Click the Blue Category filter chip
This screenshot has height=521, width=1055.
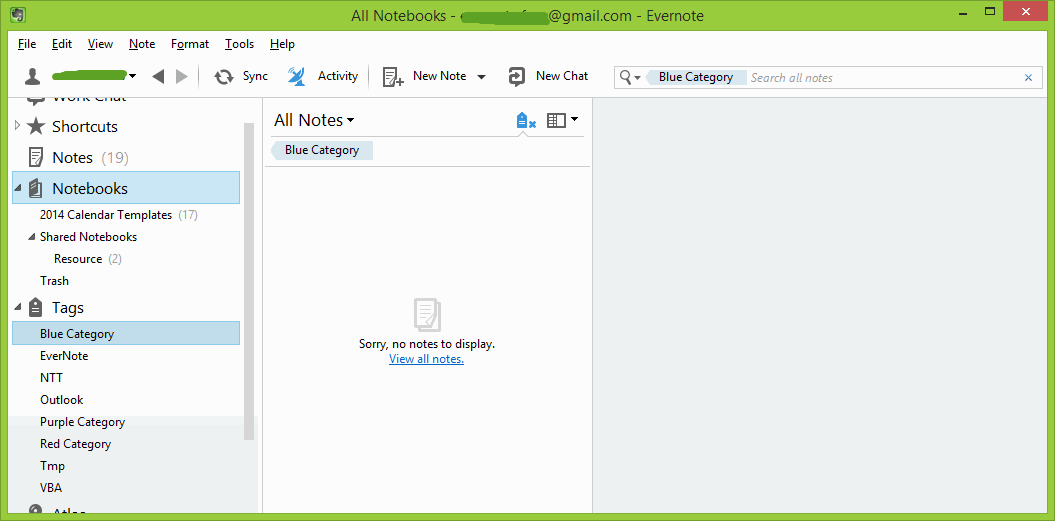(x=322, y=150)
